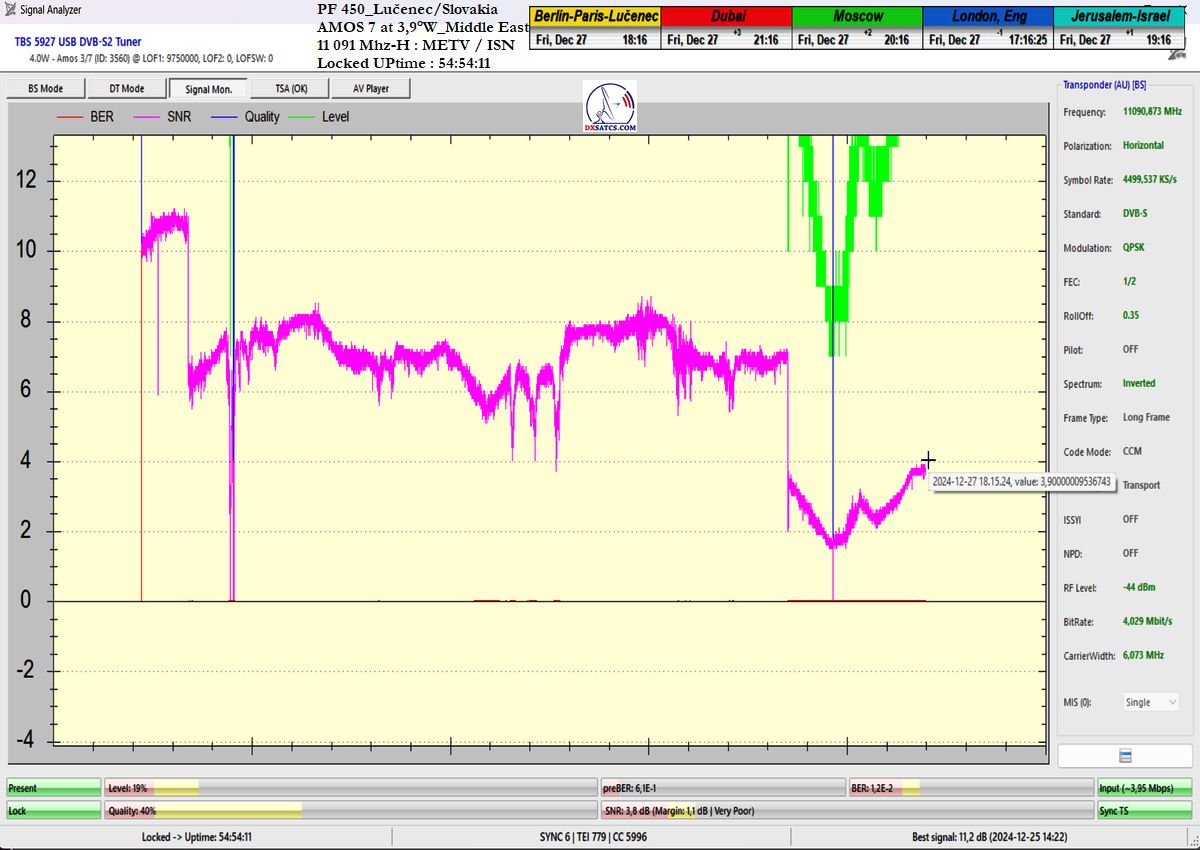This screenshot has width=1200, height=850.
Task: Click the DXSATCS.COM satellite logo
Action: pos(610,108)
